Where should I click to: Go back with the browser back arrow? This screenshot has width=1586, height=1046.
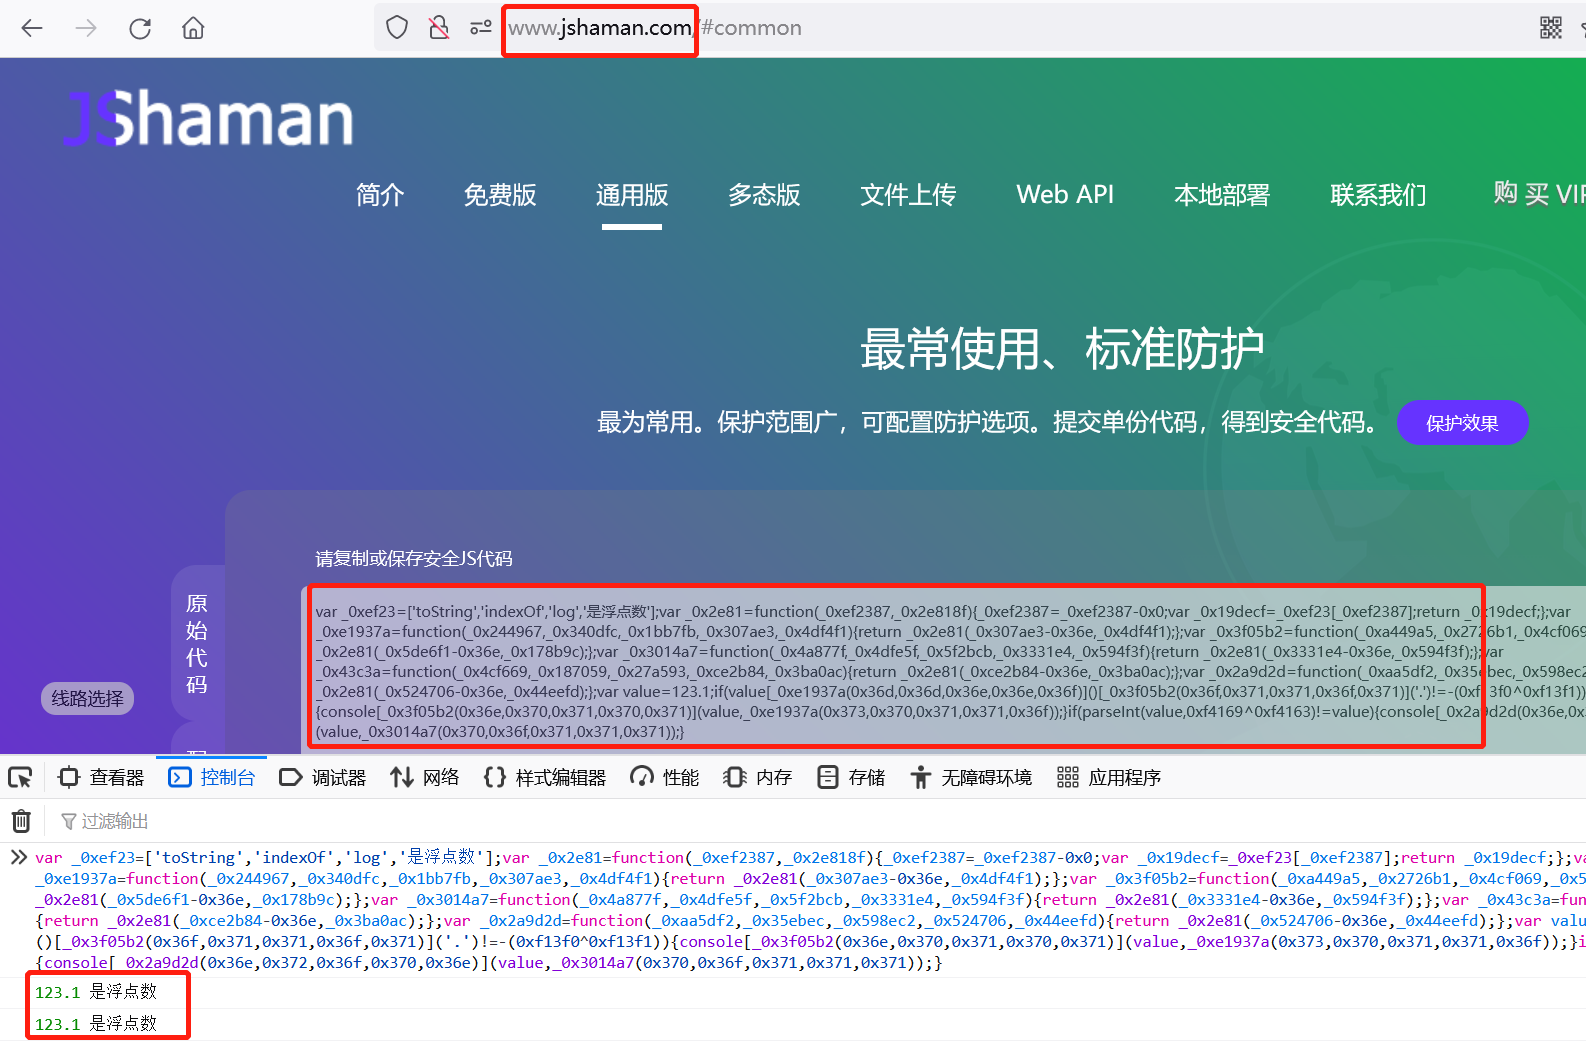32,28
